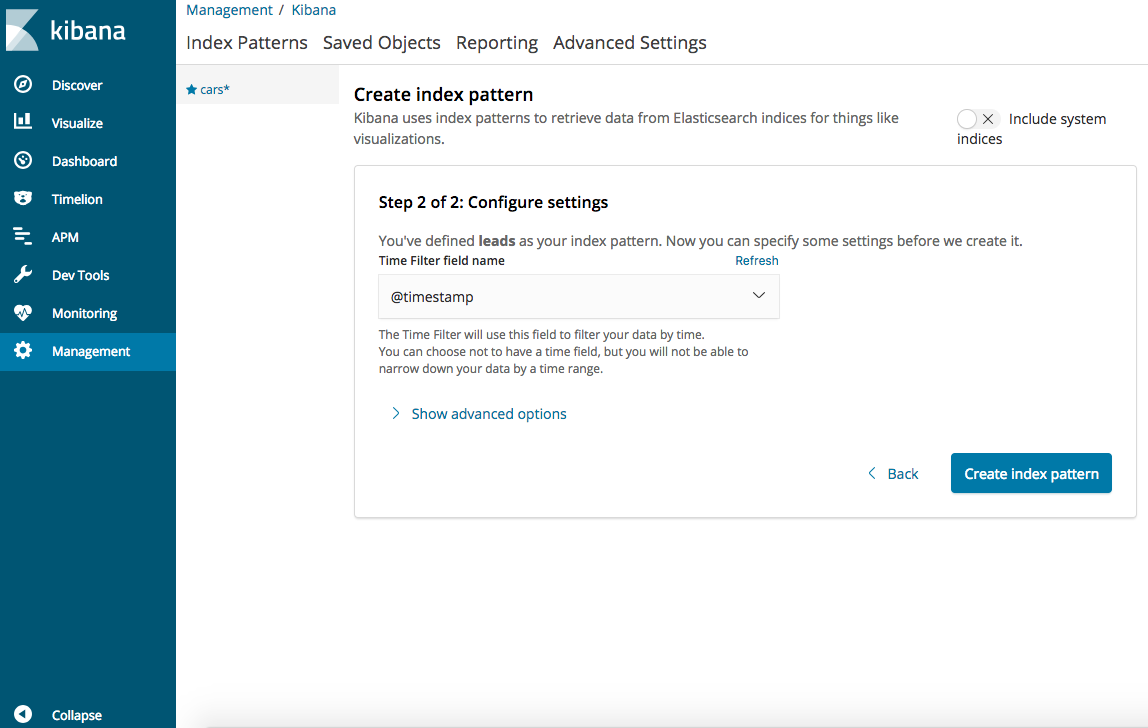Select APM label in the sidebar
The width and height of the screenshot is (1148, 728).
tap(65, 237)
